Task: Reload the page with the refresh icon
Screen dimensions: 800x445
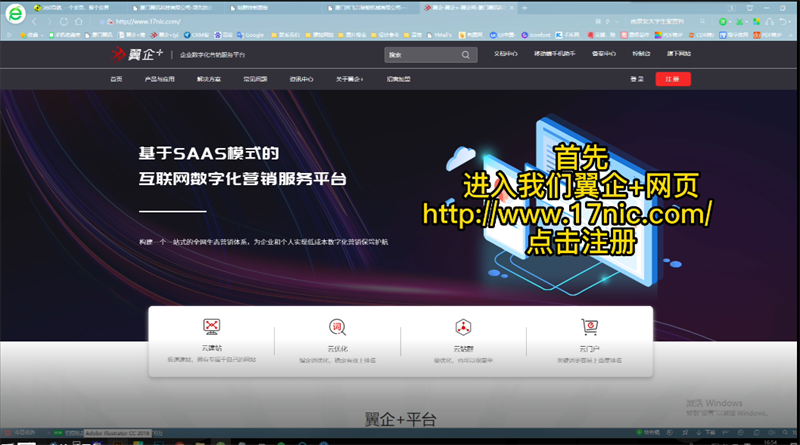Action: (x=64, y=21)
